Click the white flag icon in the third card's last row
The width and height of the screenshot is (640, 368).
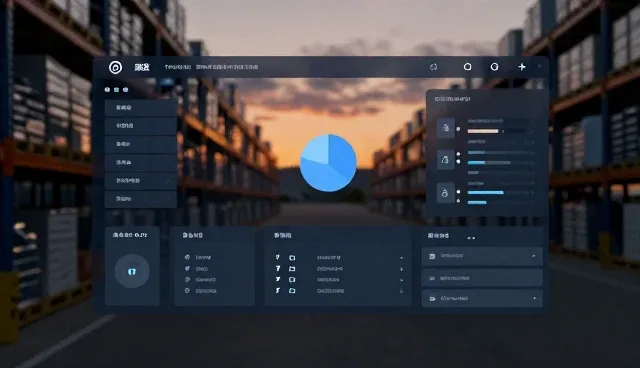point(278,290)
